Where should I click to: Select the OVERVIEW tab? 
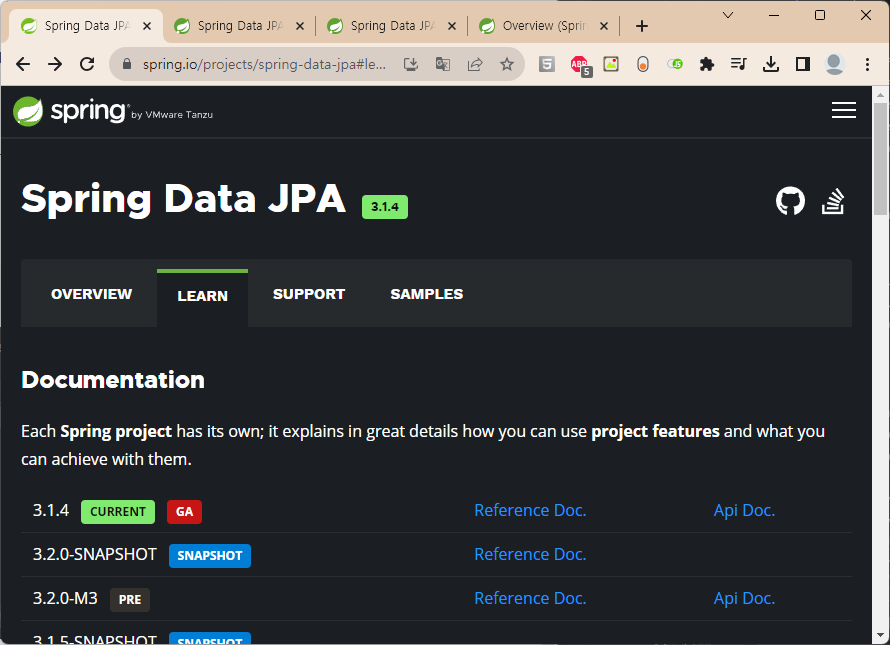click(91, 294)
